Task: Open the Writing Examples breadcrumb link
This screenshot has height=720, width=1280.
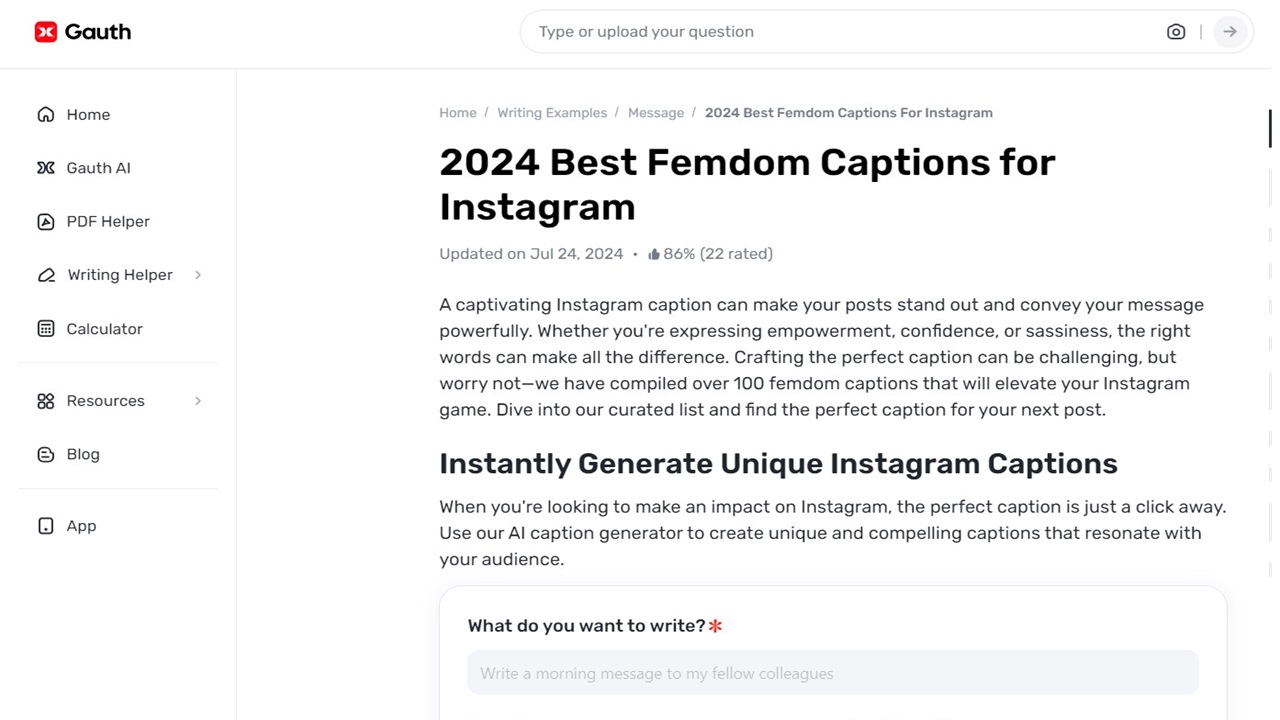Action: (552, 112)
